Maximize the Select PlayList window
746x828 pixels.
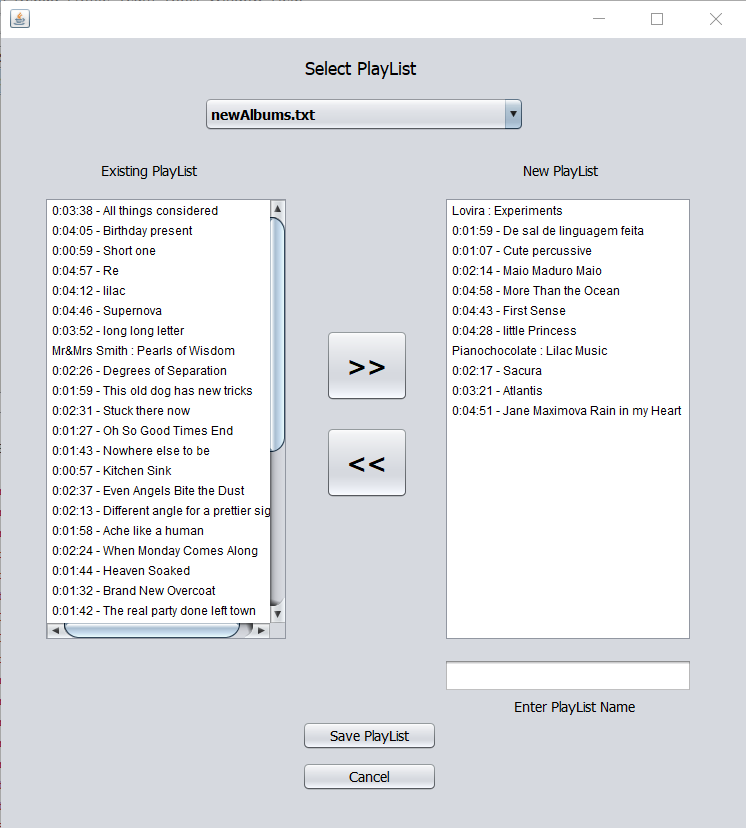tap(657, 19)
